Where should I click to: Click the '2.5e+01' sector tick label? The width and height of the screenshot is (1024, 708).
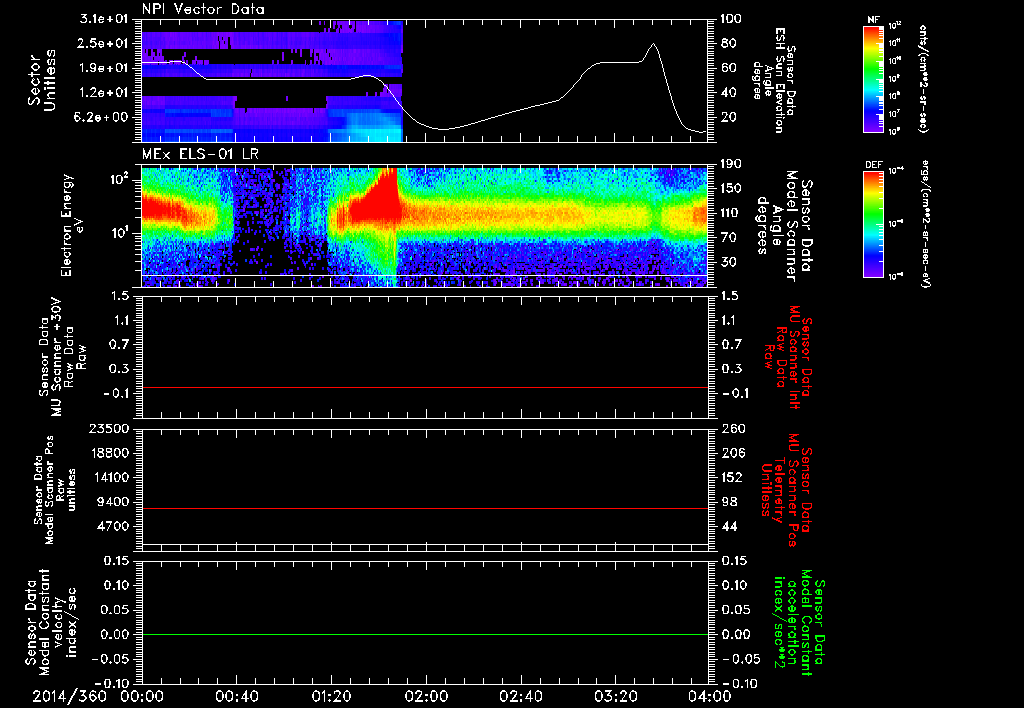click(104, 43)
